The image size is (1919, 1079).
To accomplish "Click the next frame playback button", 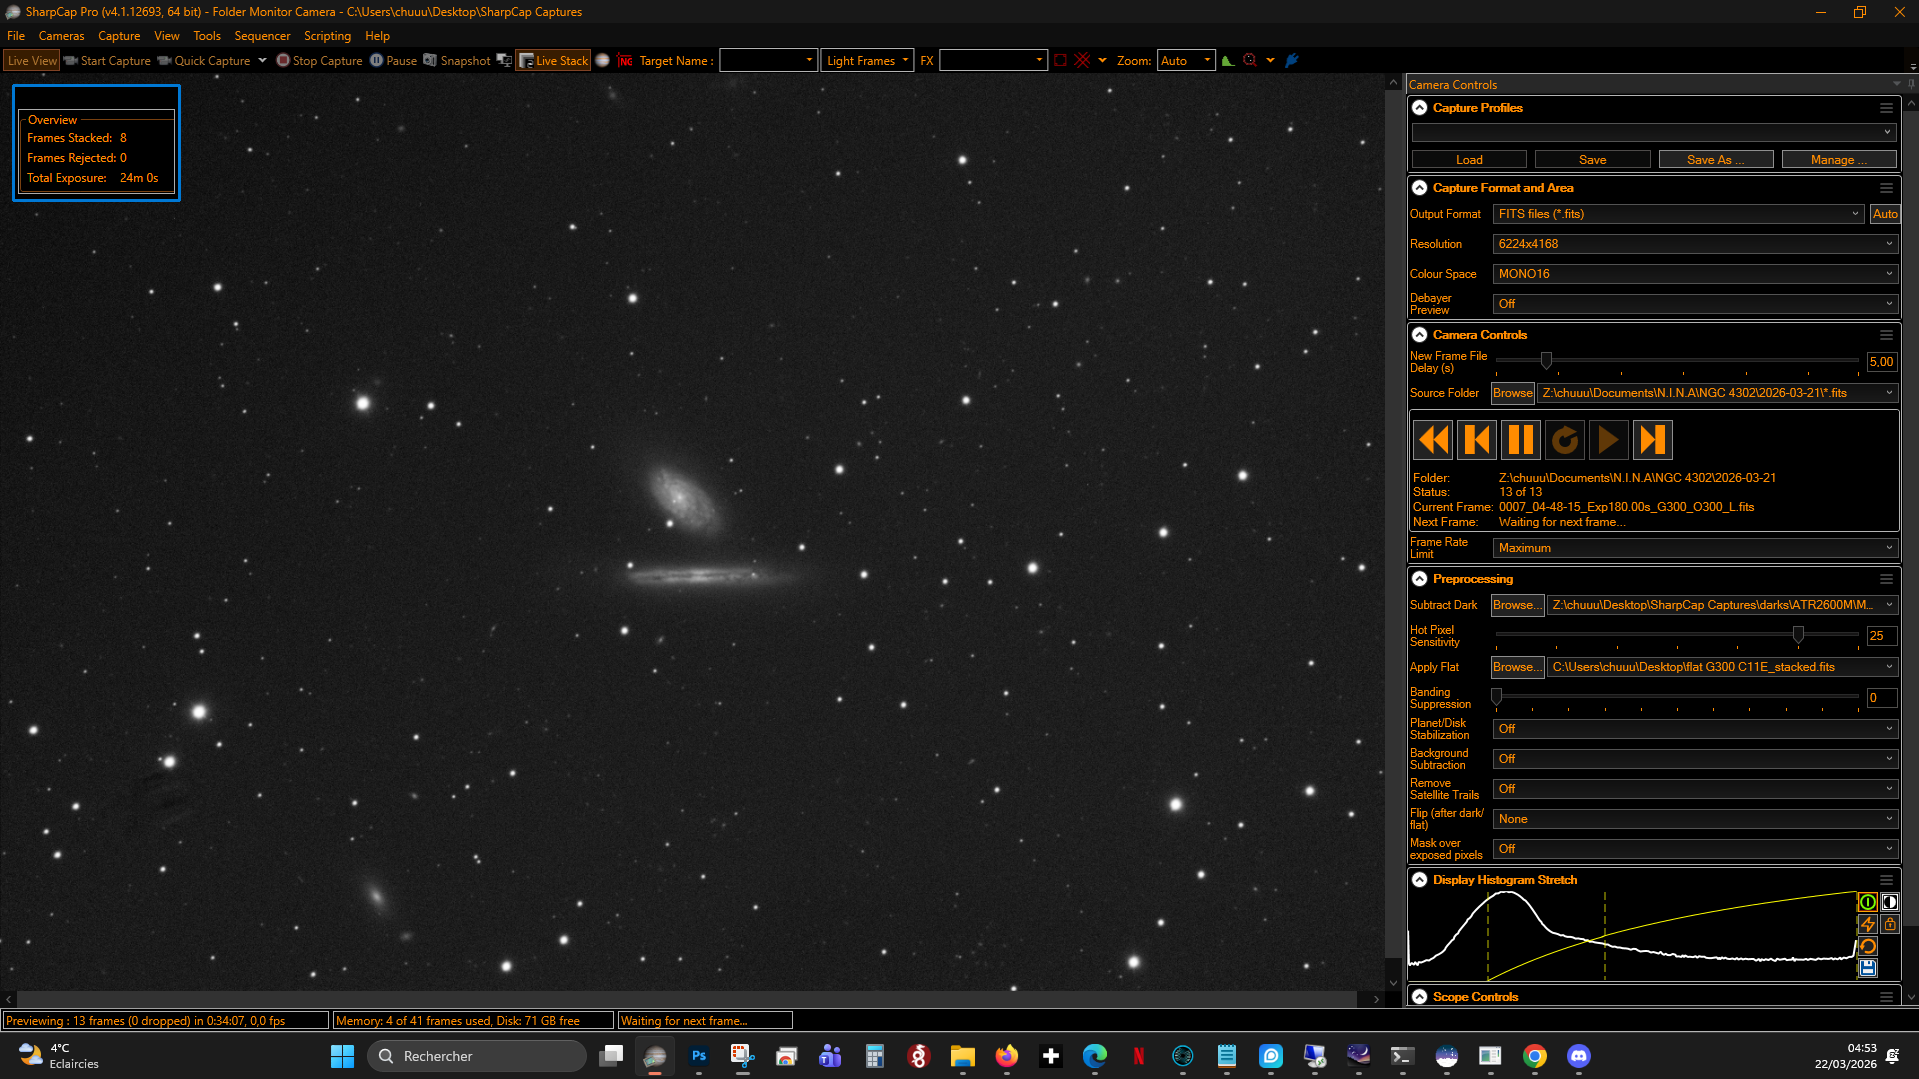I will [1652, 440].
